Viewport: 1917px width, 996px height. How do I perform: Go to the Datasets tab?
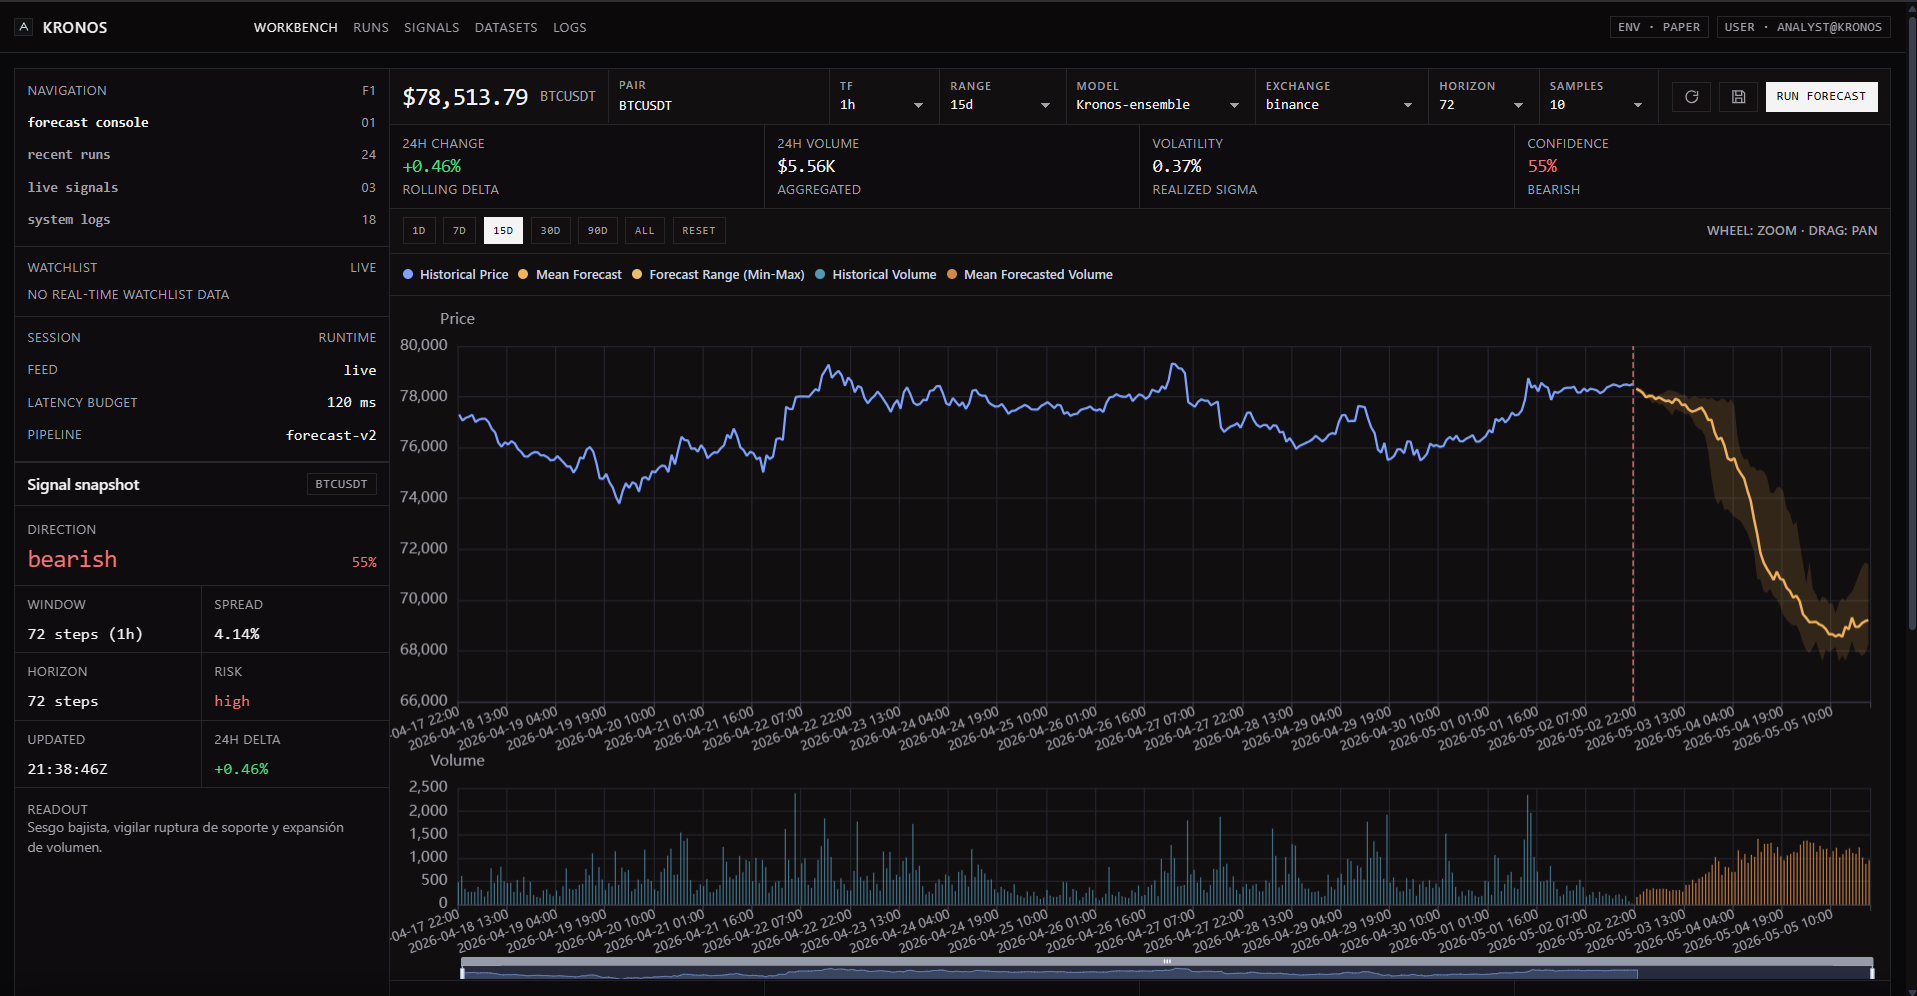(x=506, y=28)
